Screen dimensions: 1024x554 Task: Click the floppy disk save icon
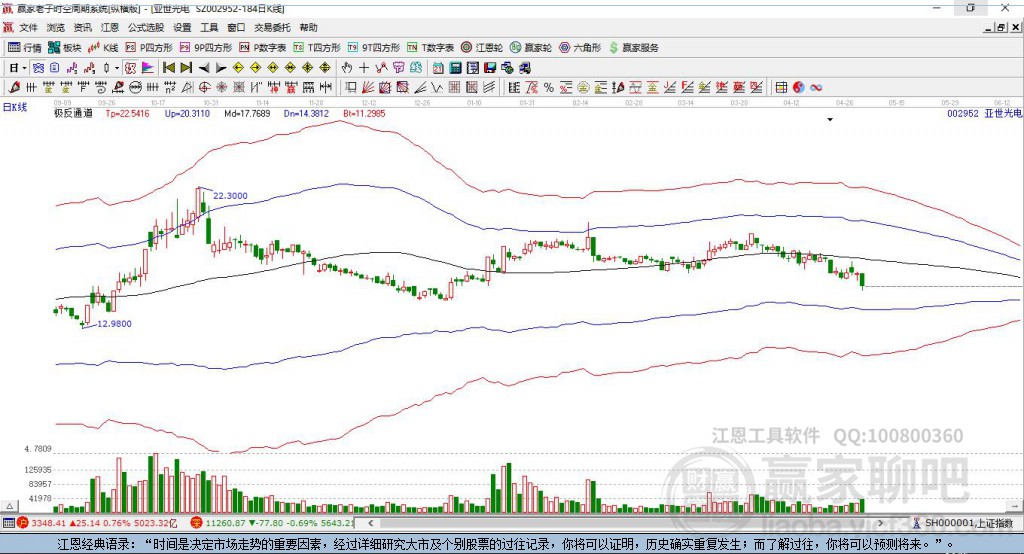(490, 68)
